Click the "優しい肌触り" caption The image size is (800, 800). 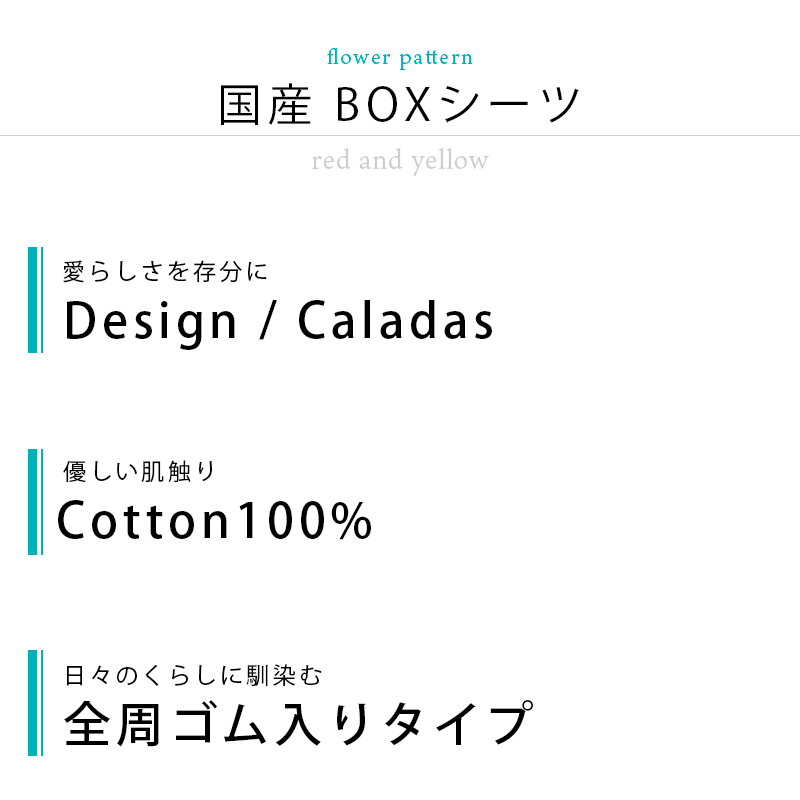(140, 471)
